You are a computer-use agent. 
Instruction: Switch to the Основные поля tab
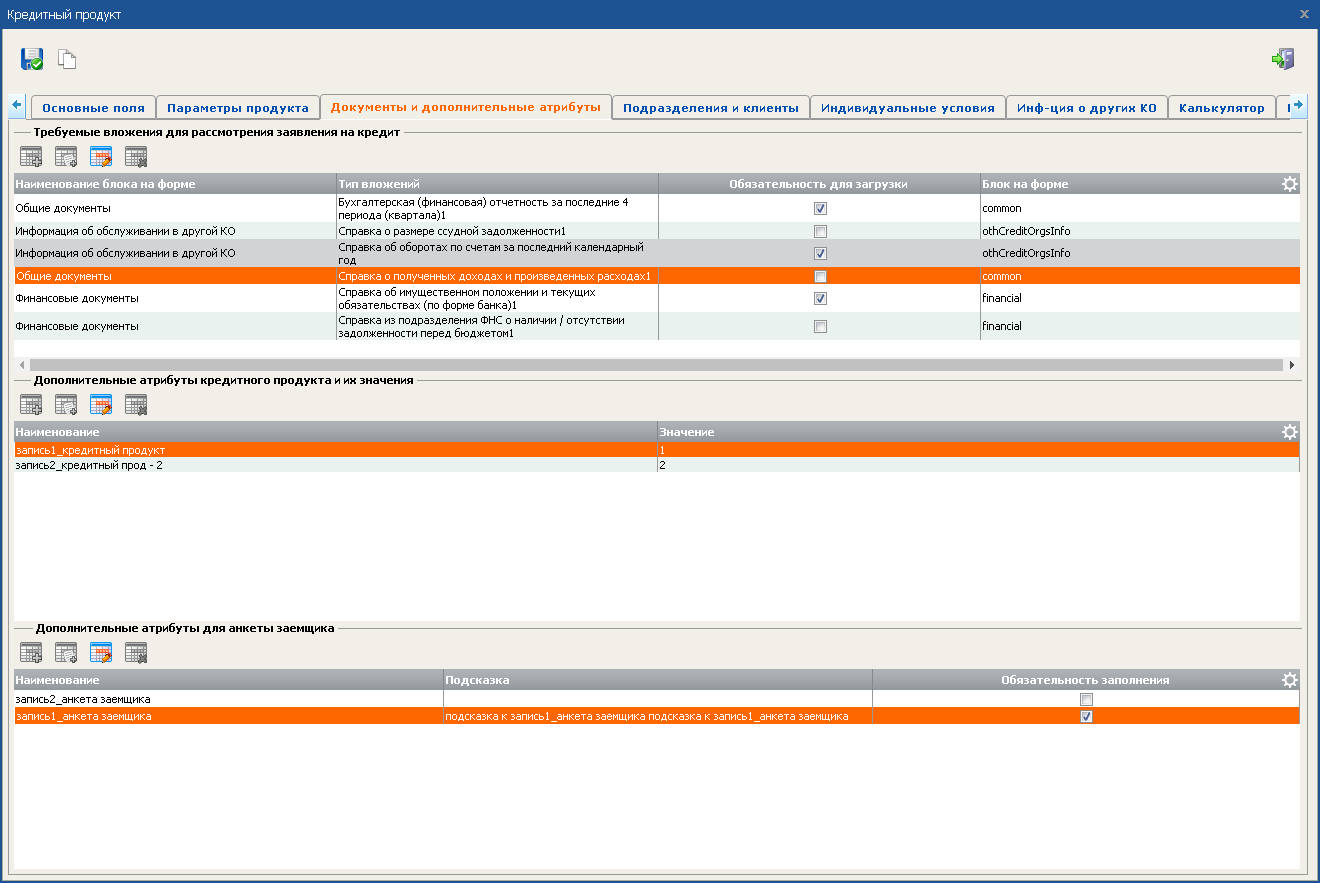point(94,108)
